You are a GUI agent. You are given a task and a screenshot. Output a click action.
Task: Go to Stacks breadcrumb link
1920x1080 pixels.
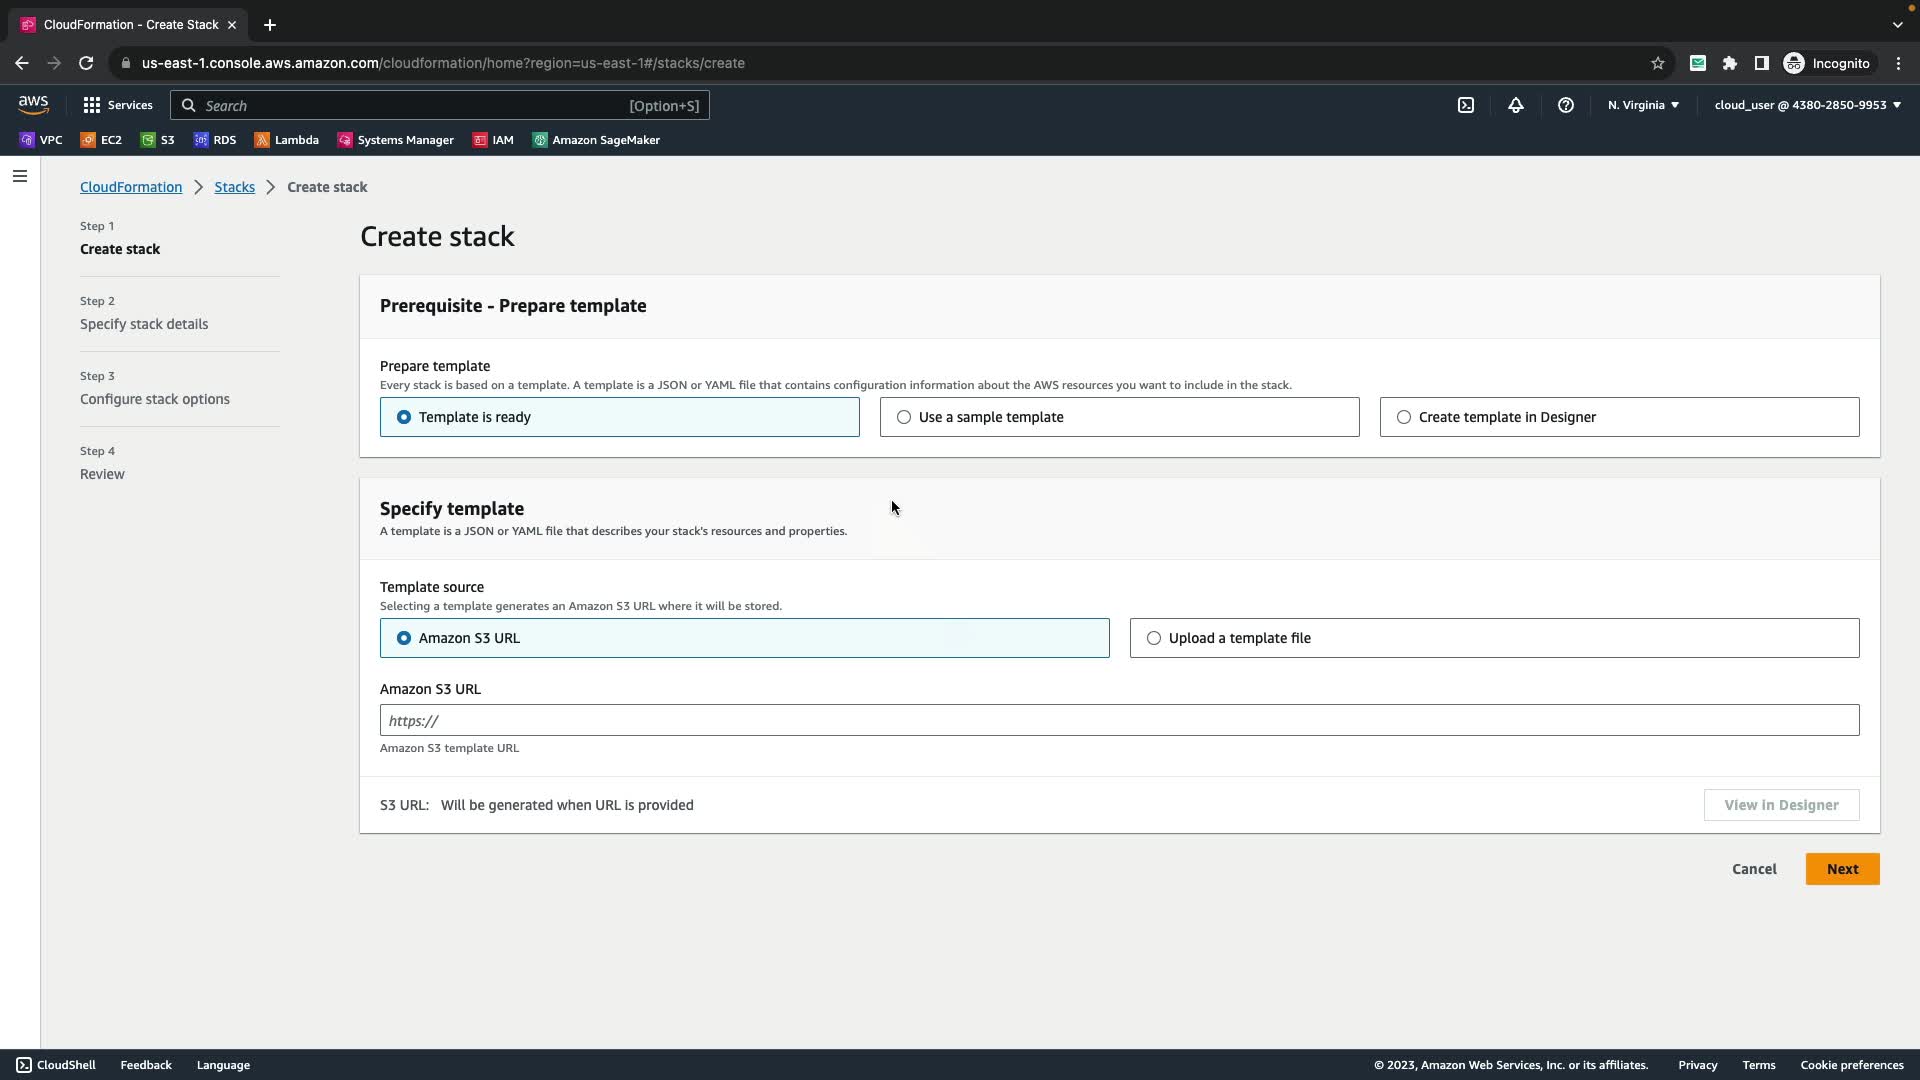[234, 187]
